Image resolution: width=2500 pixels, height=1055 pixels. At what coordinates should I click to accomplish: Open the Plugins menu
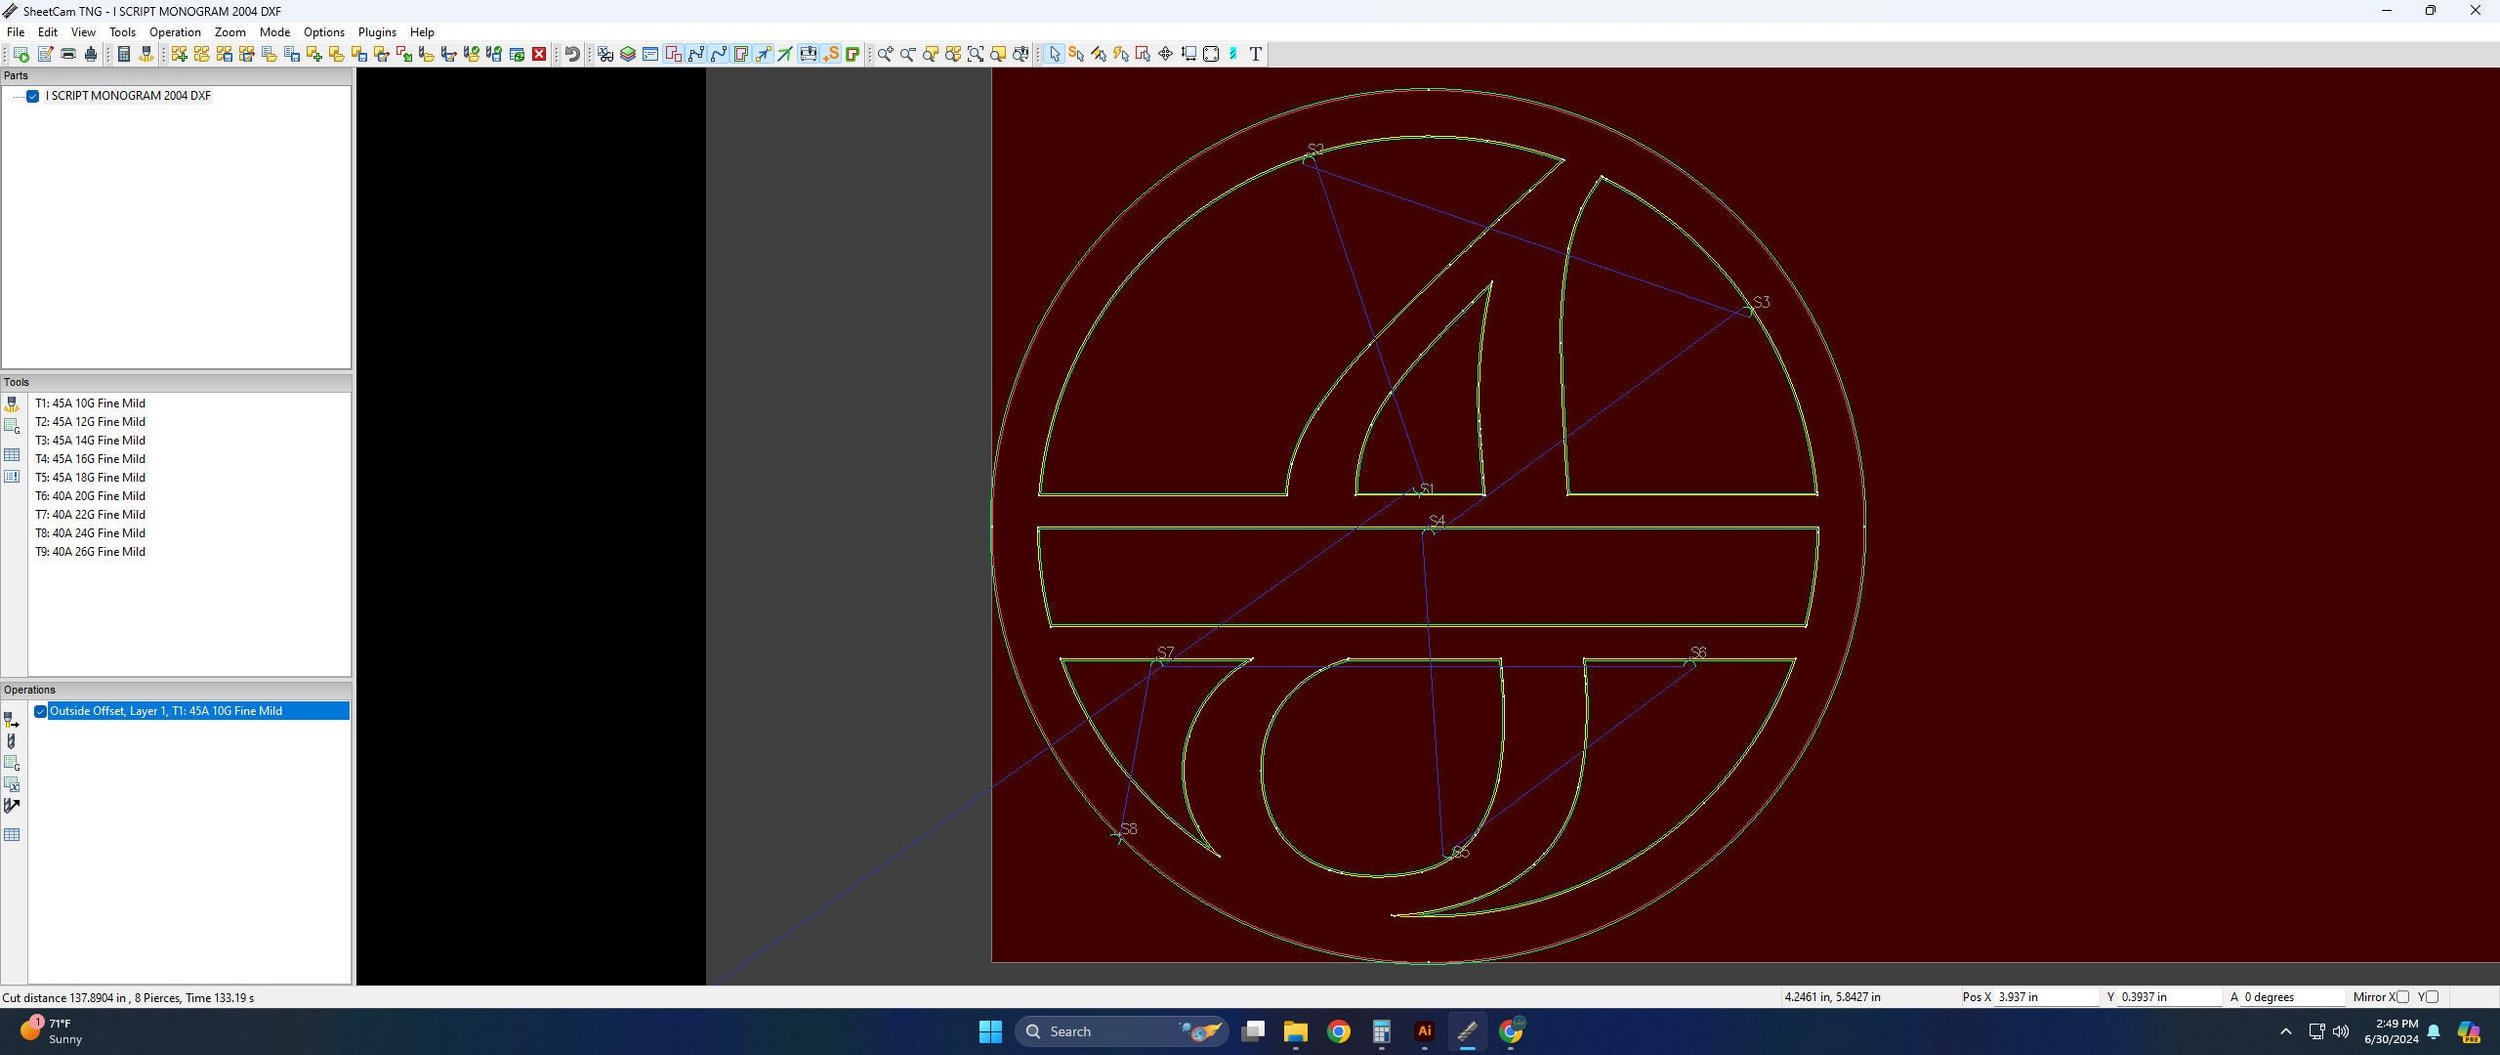pos(377,32)
